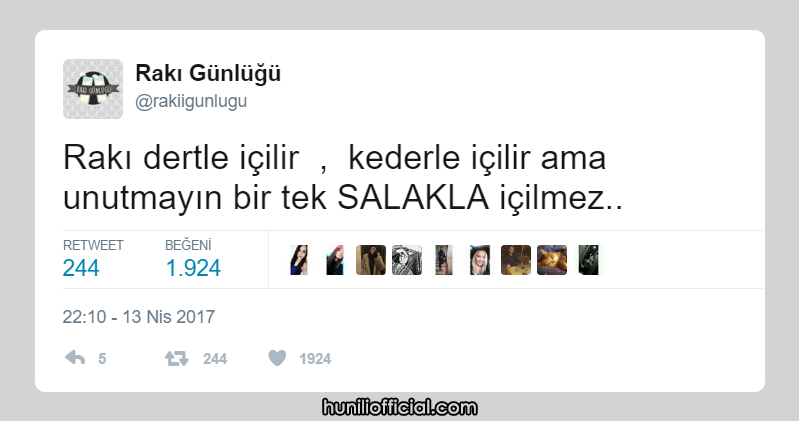The image size is (799, 421).
Task: Open Rakı Günlüğü profile avatar
Action: 93,89
